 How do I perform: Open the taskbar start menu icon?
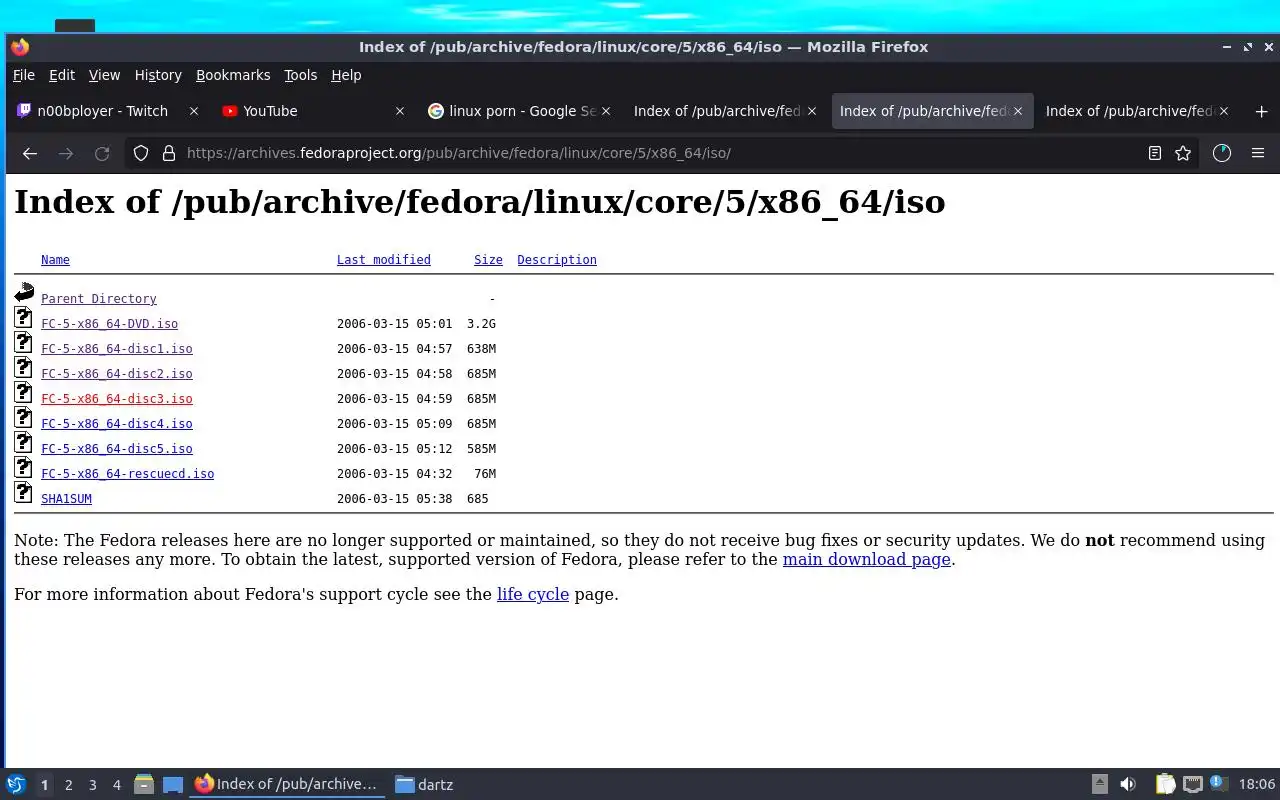pos(16,784)
